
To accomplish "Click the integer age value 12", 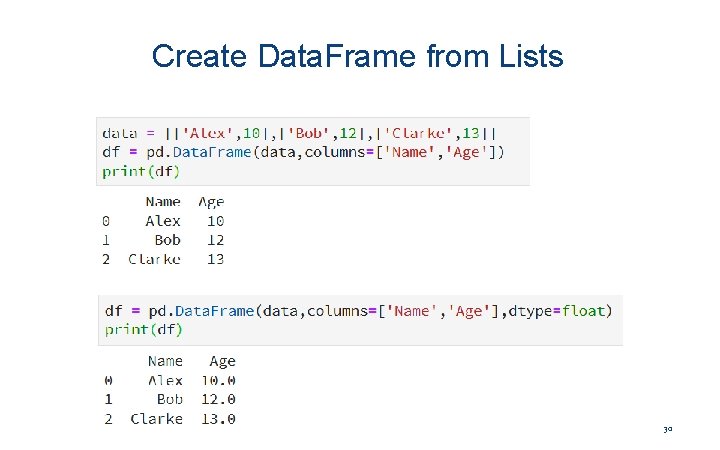I will 215,240.
